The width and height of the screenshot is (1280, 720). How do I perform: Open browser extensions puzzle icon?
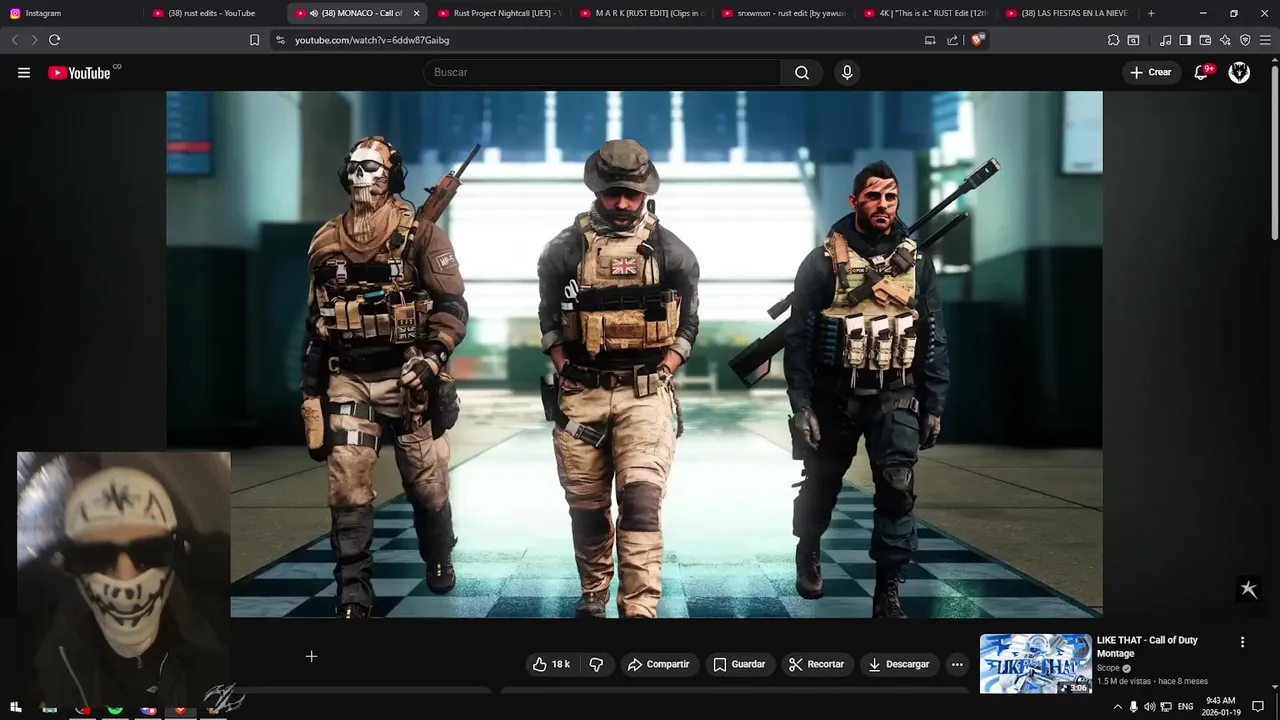point(1113,40)
